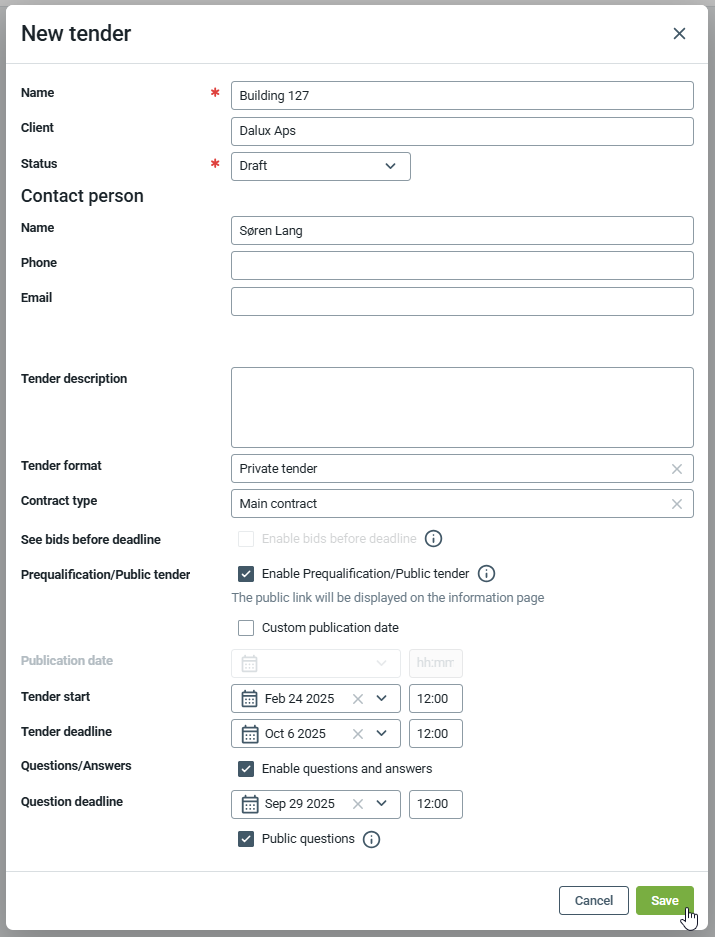The width and height of the screenshot is (715, 937).
Task: Edit Tender start time 12:00
Action: (x=436, y=699)
